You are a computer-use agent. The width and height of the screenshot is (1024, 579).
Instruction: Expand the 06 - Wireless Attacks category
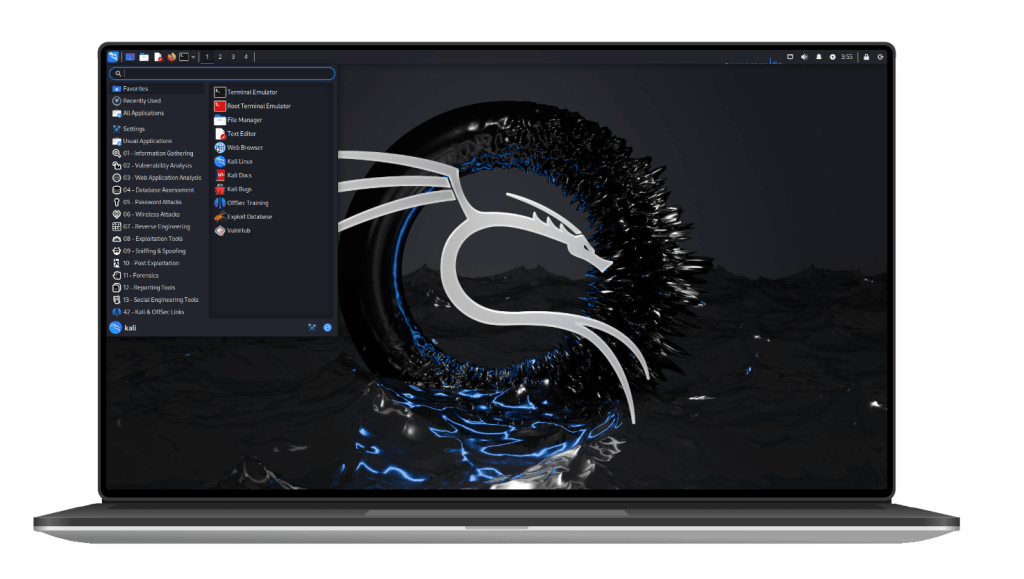point(151,214)
